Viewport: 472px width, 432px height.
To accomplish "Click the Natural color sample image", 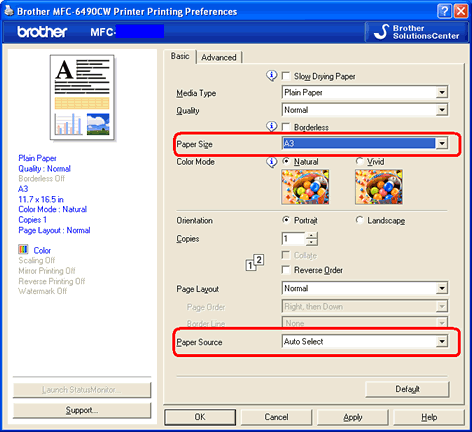I will 305,187.
